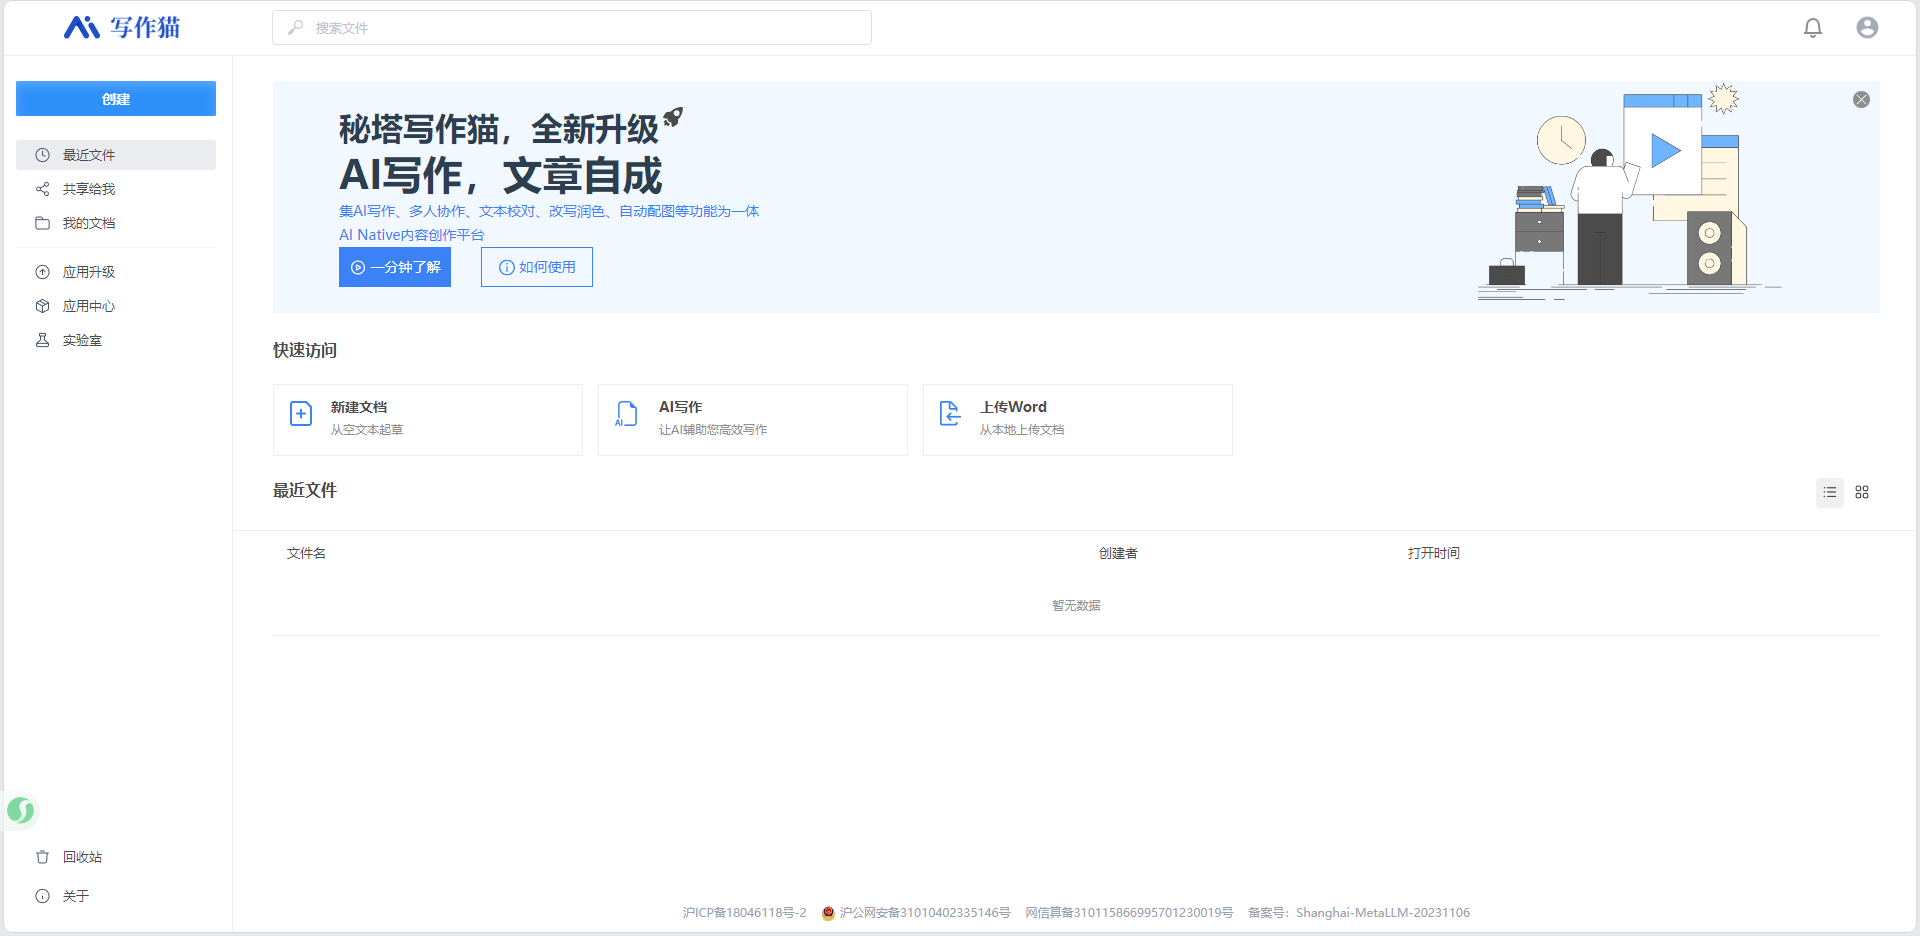Screen dimensions: 1920x936
Task: Click the 如何使用 button
Action: pos(537,267)
